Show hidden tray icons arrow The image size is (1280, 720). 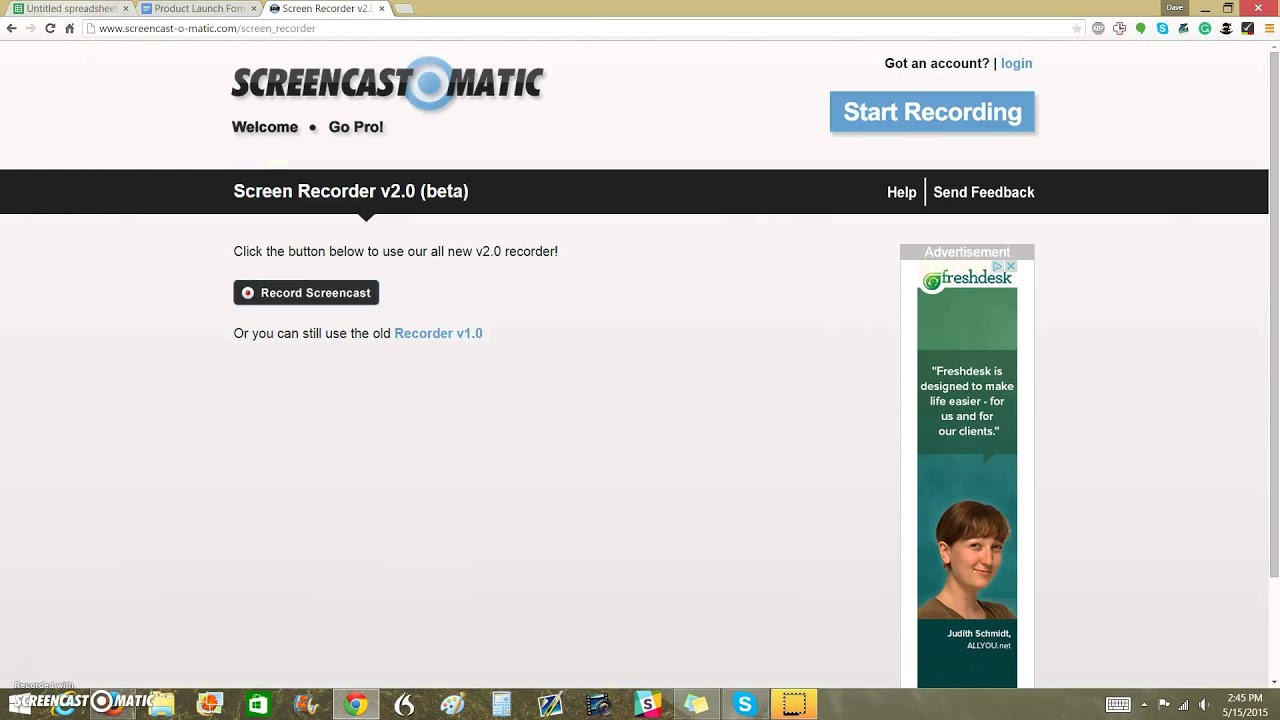1145,705
